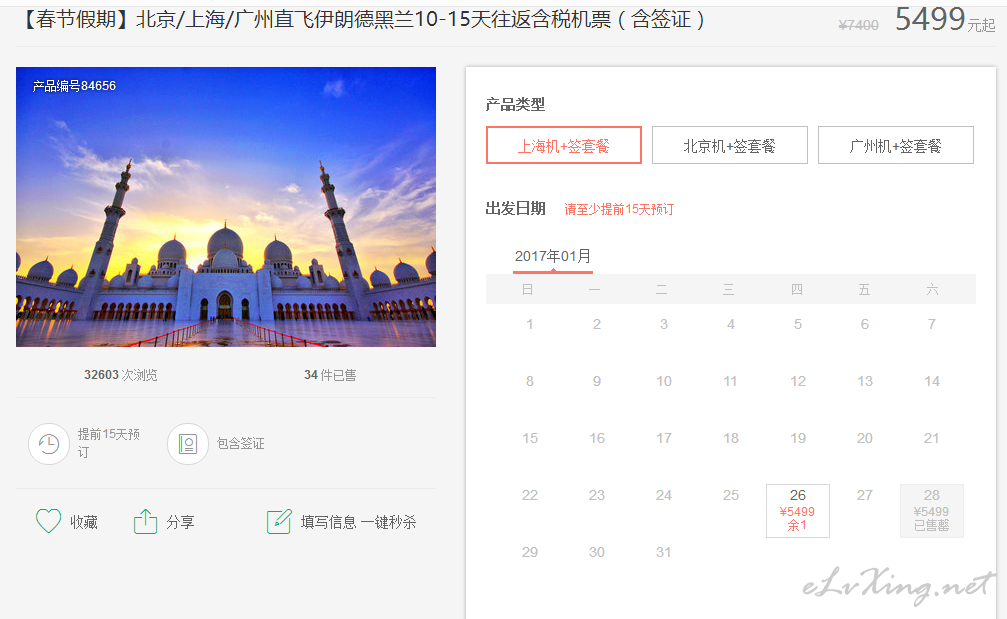
Task: Click the 四 weekday header
Action: (x=796, y=290)
